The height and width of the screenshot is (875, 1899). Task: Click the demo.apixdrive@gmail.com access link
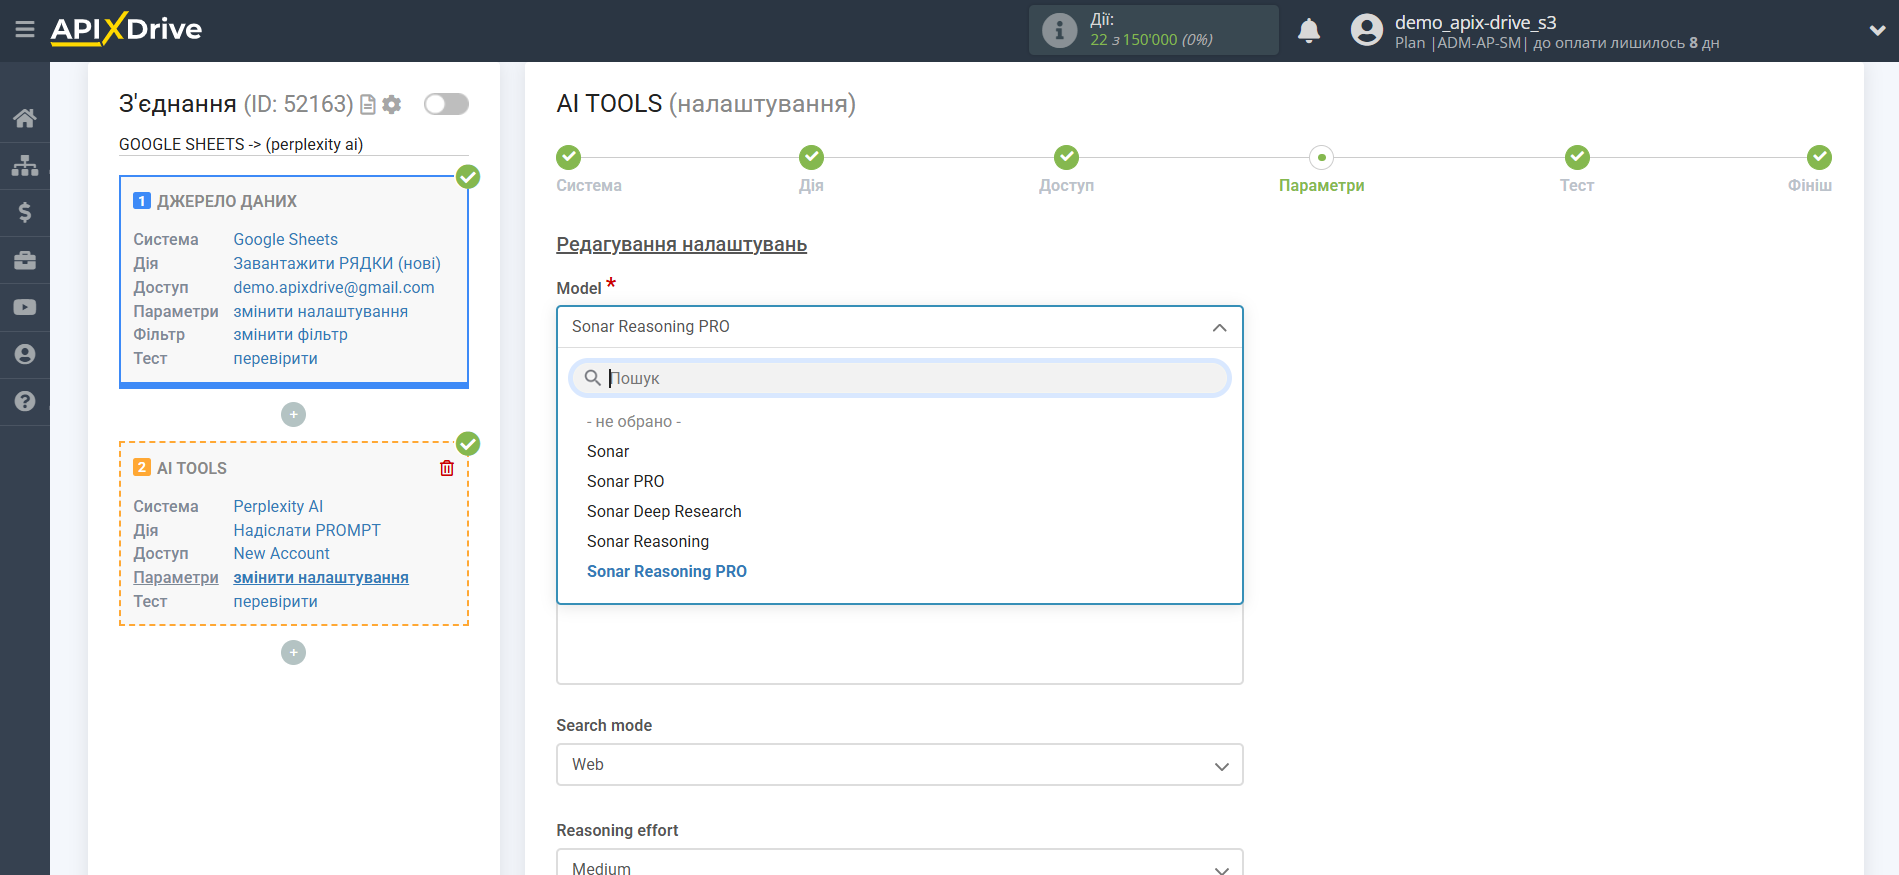click(x=333, y=288)
